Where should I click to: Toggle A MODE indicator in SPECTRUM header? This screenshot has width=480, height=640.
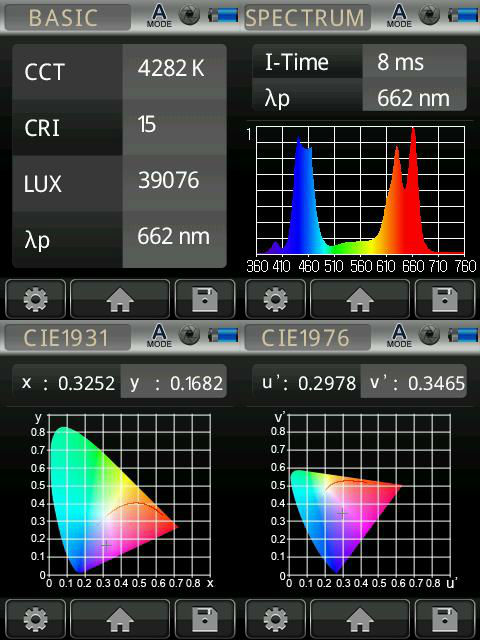click(x=399, y=16)
